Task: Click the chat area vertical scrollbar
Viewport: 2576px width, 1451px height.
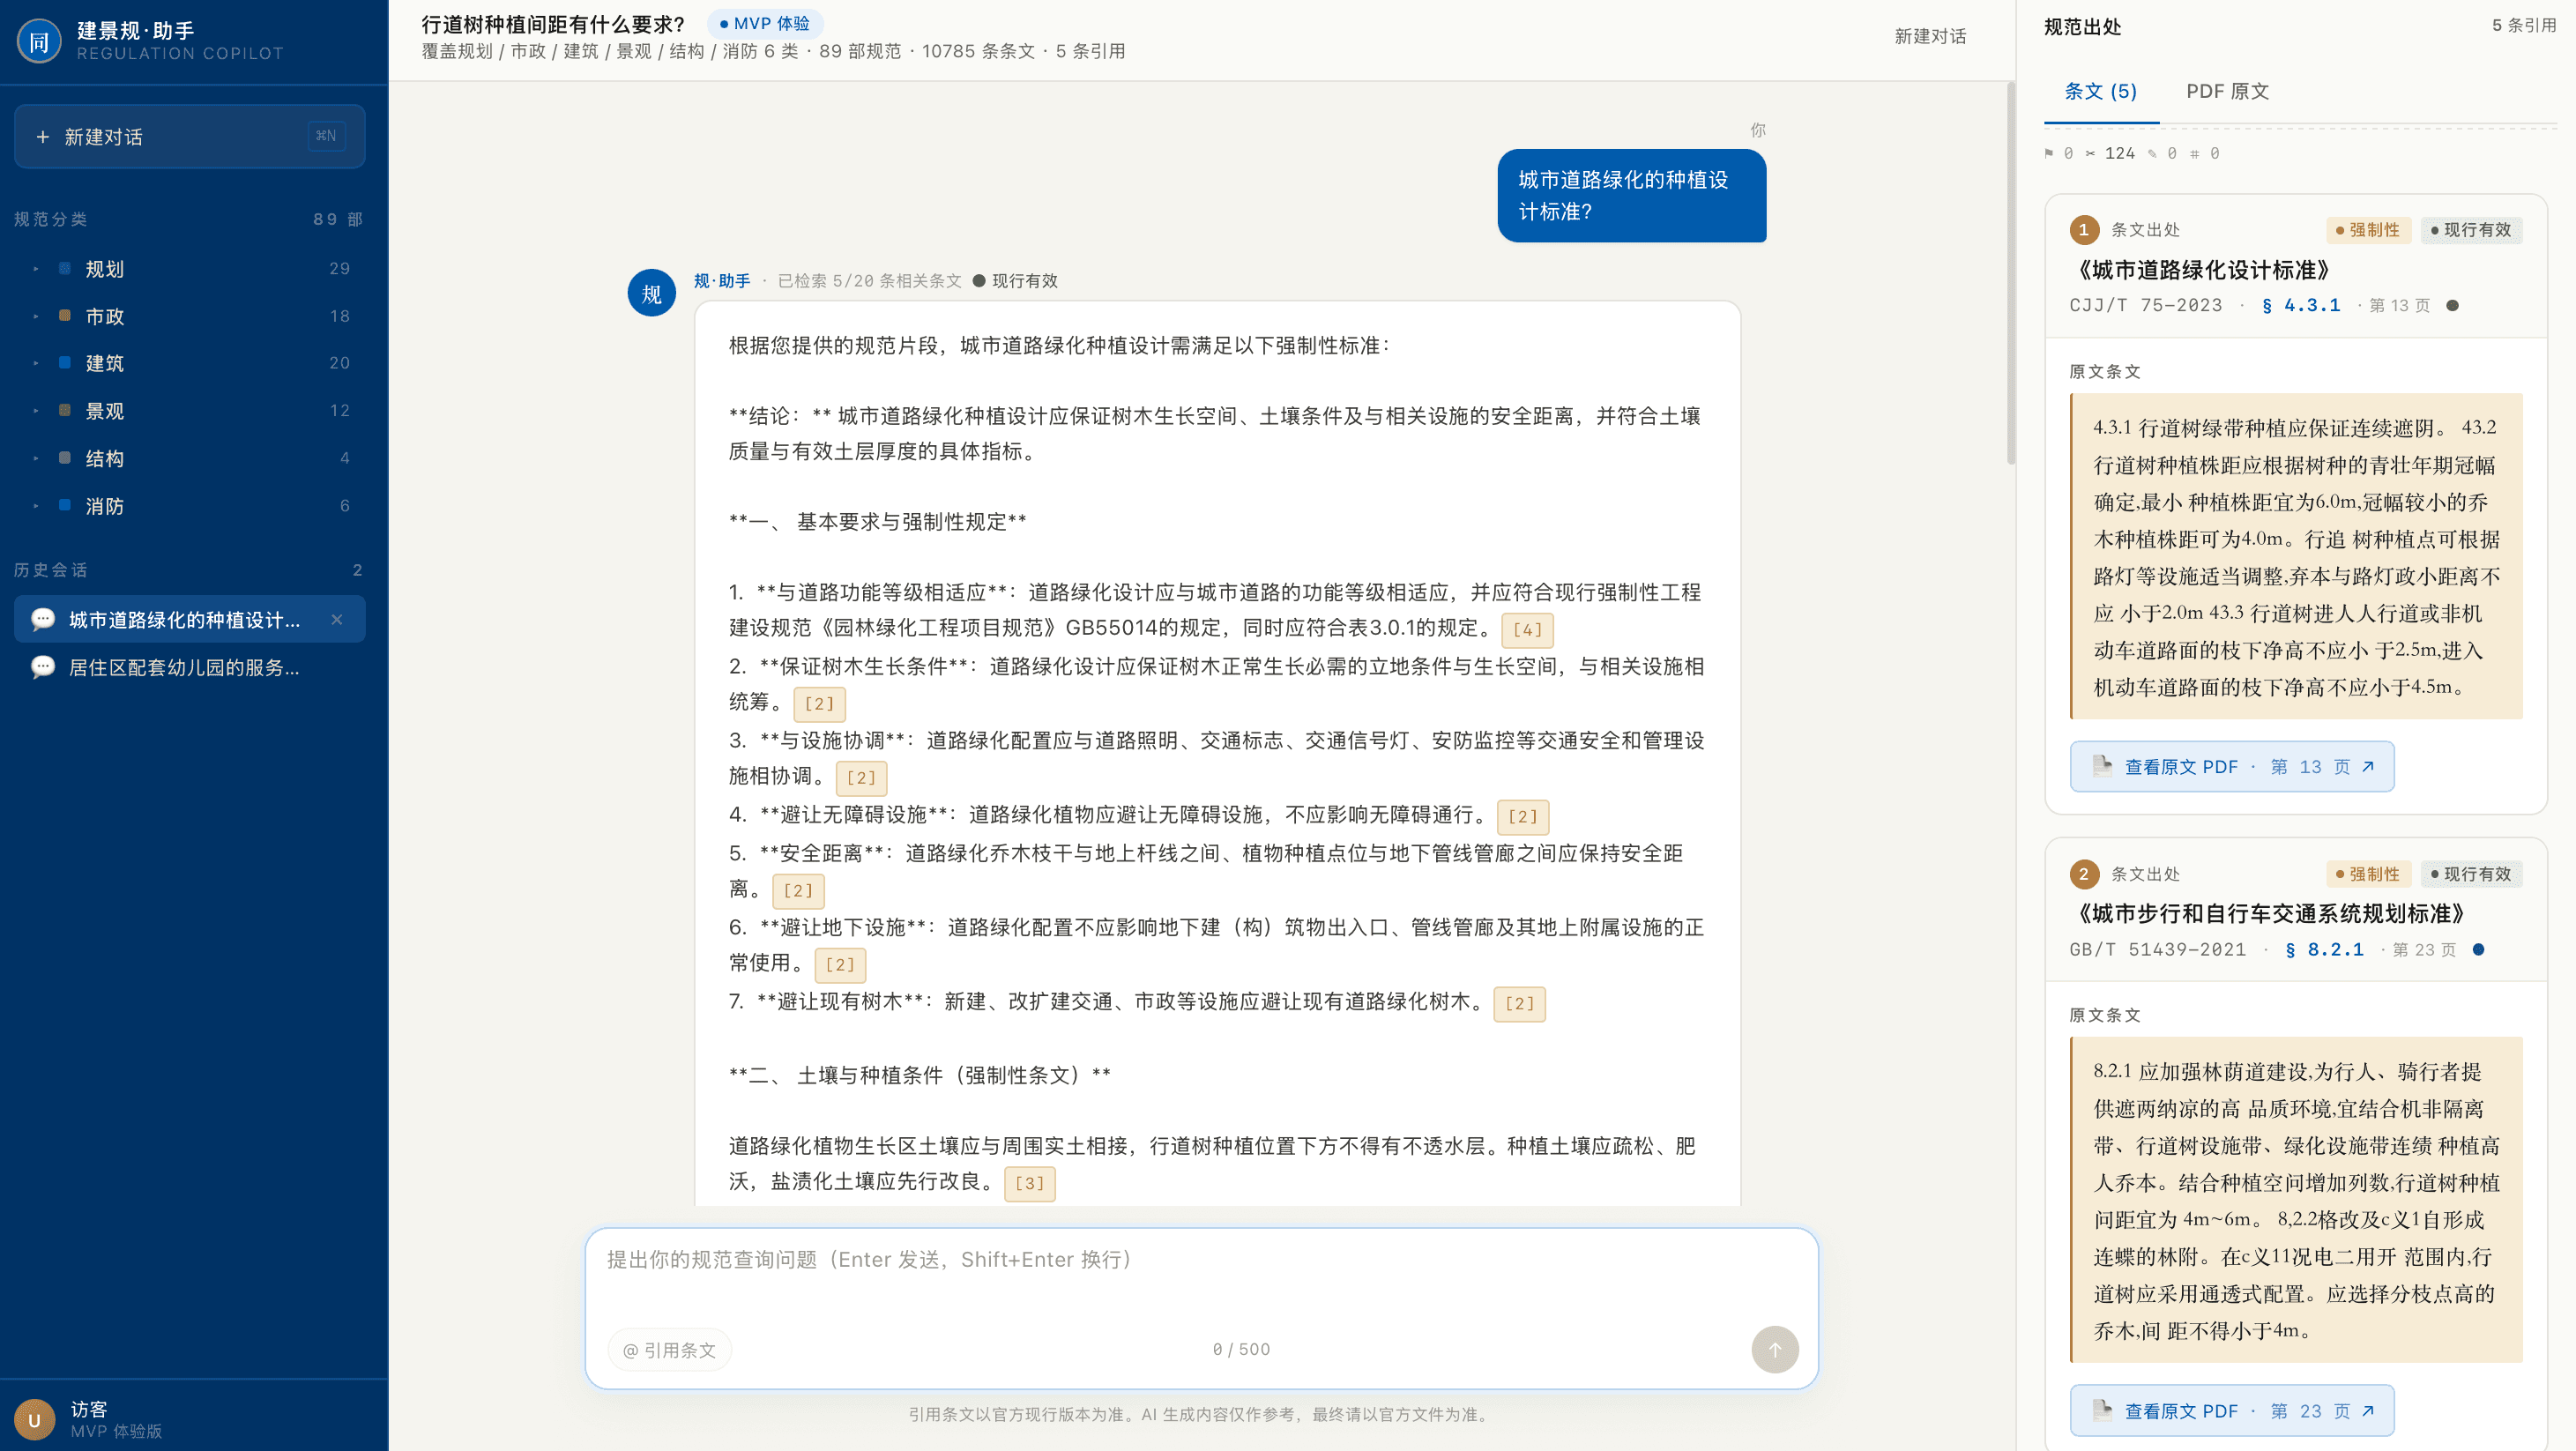Action: point(2010,272)
